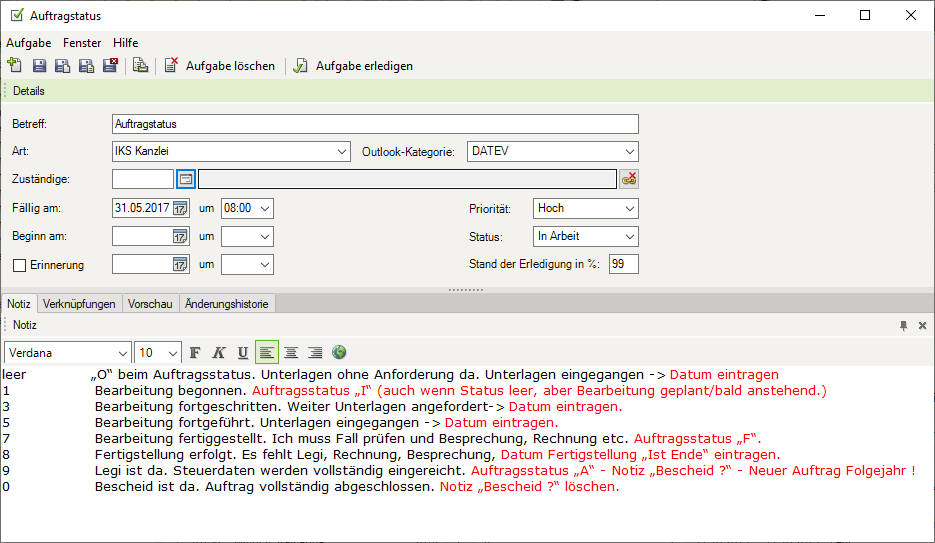
Task: Click the new task icon
Action: (x=14, y=66)
